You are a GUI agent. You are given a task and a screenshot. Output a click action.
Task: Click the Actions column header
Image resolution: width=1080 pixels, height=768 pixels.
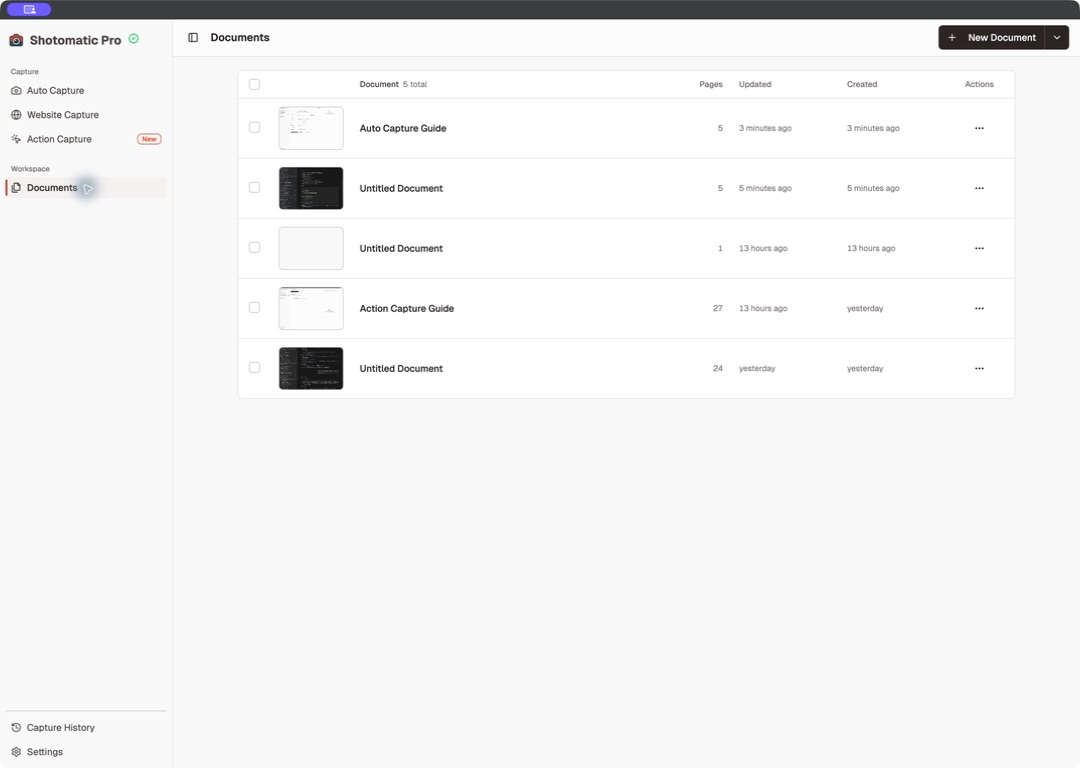point(979,84)
